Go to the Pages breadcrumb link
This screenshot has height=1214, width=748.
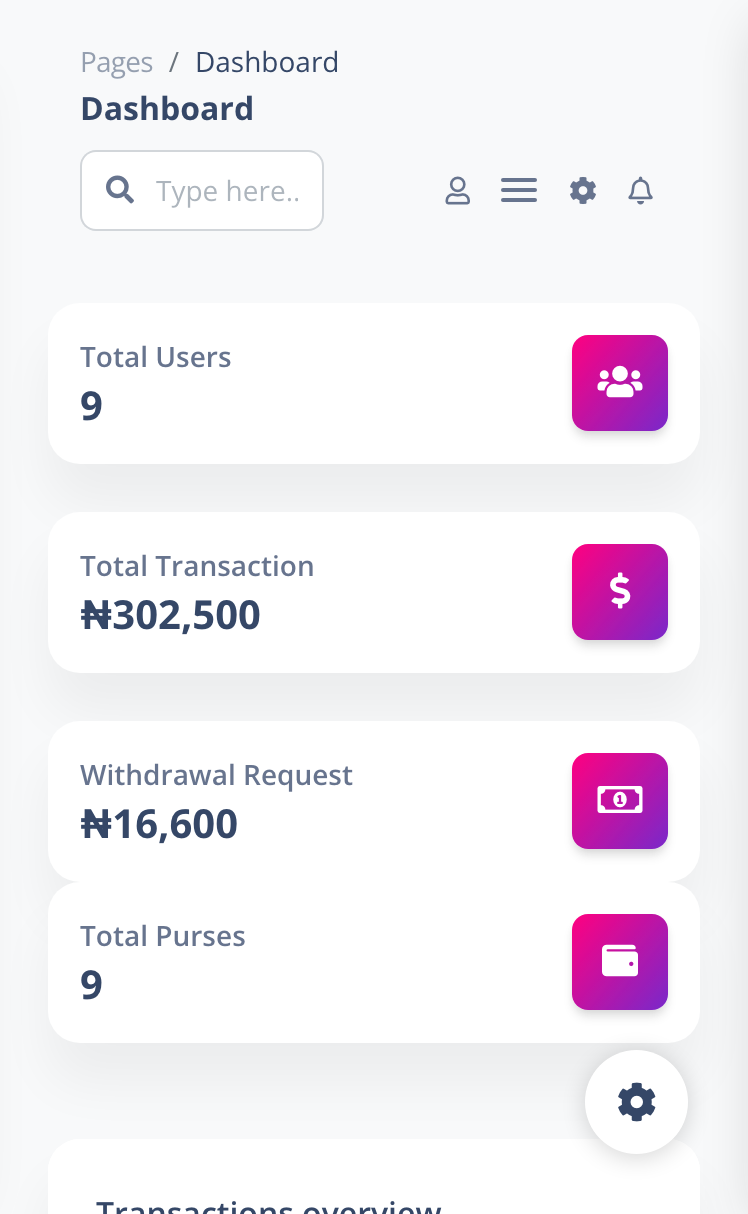point(117,62)
